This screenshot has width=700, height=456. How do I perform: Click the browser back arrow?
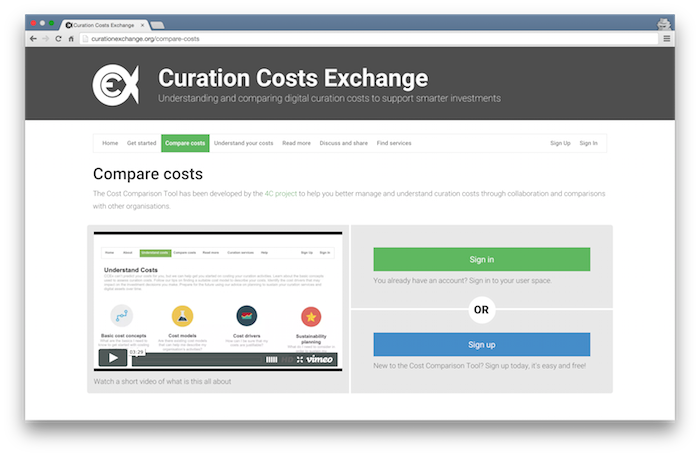click(33, 38)
